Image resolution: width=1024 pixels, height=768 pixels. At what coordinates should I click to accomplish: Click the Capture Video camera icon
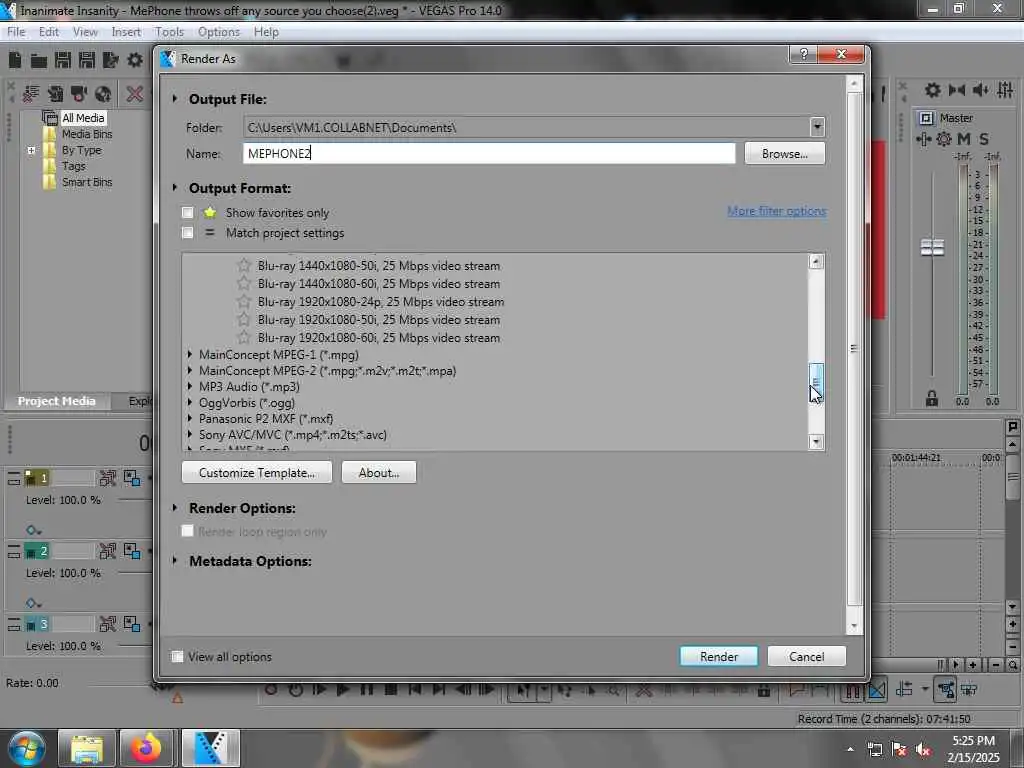pyautogui.click(x=79, y=94)
